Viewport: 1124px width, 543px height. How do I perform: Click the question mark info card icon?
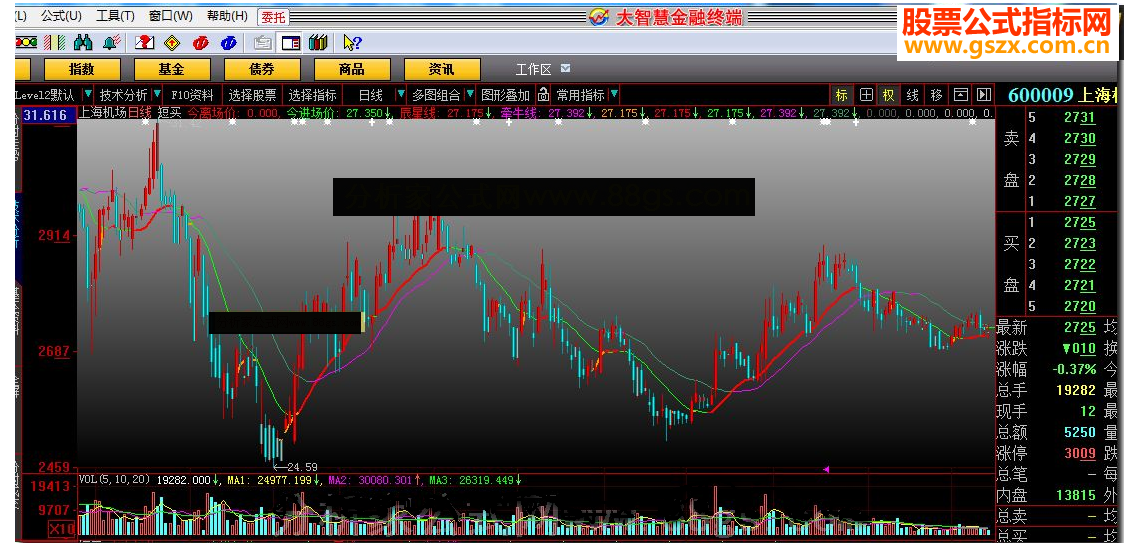(x=144, y=43)
